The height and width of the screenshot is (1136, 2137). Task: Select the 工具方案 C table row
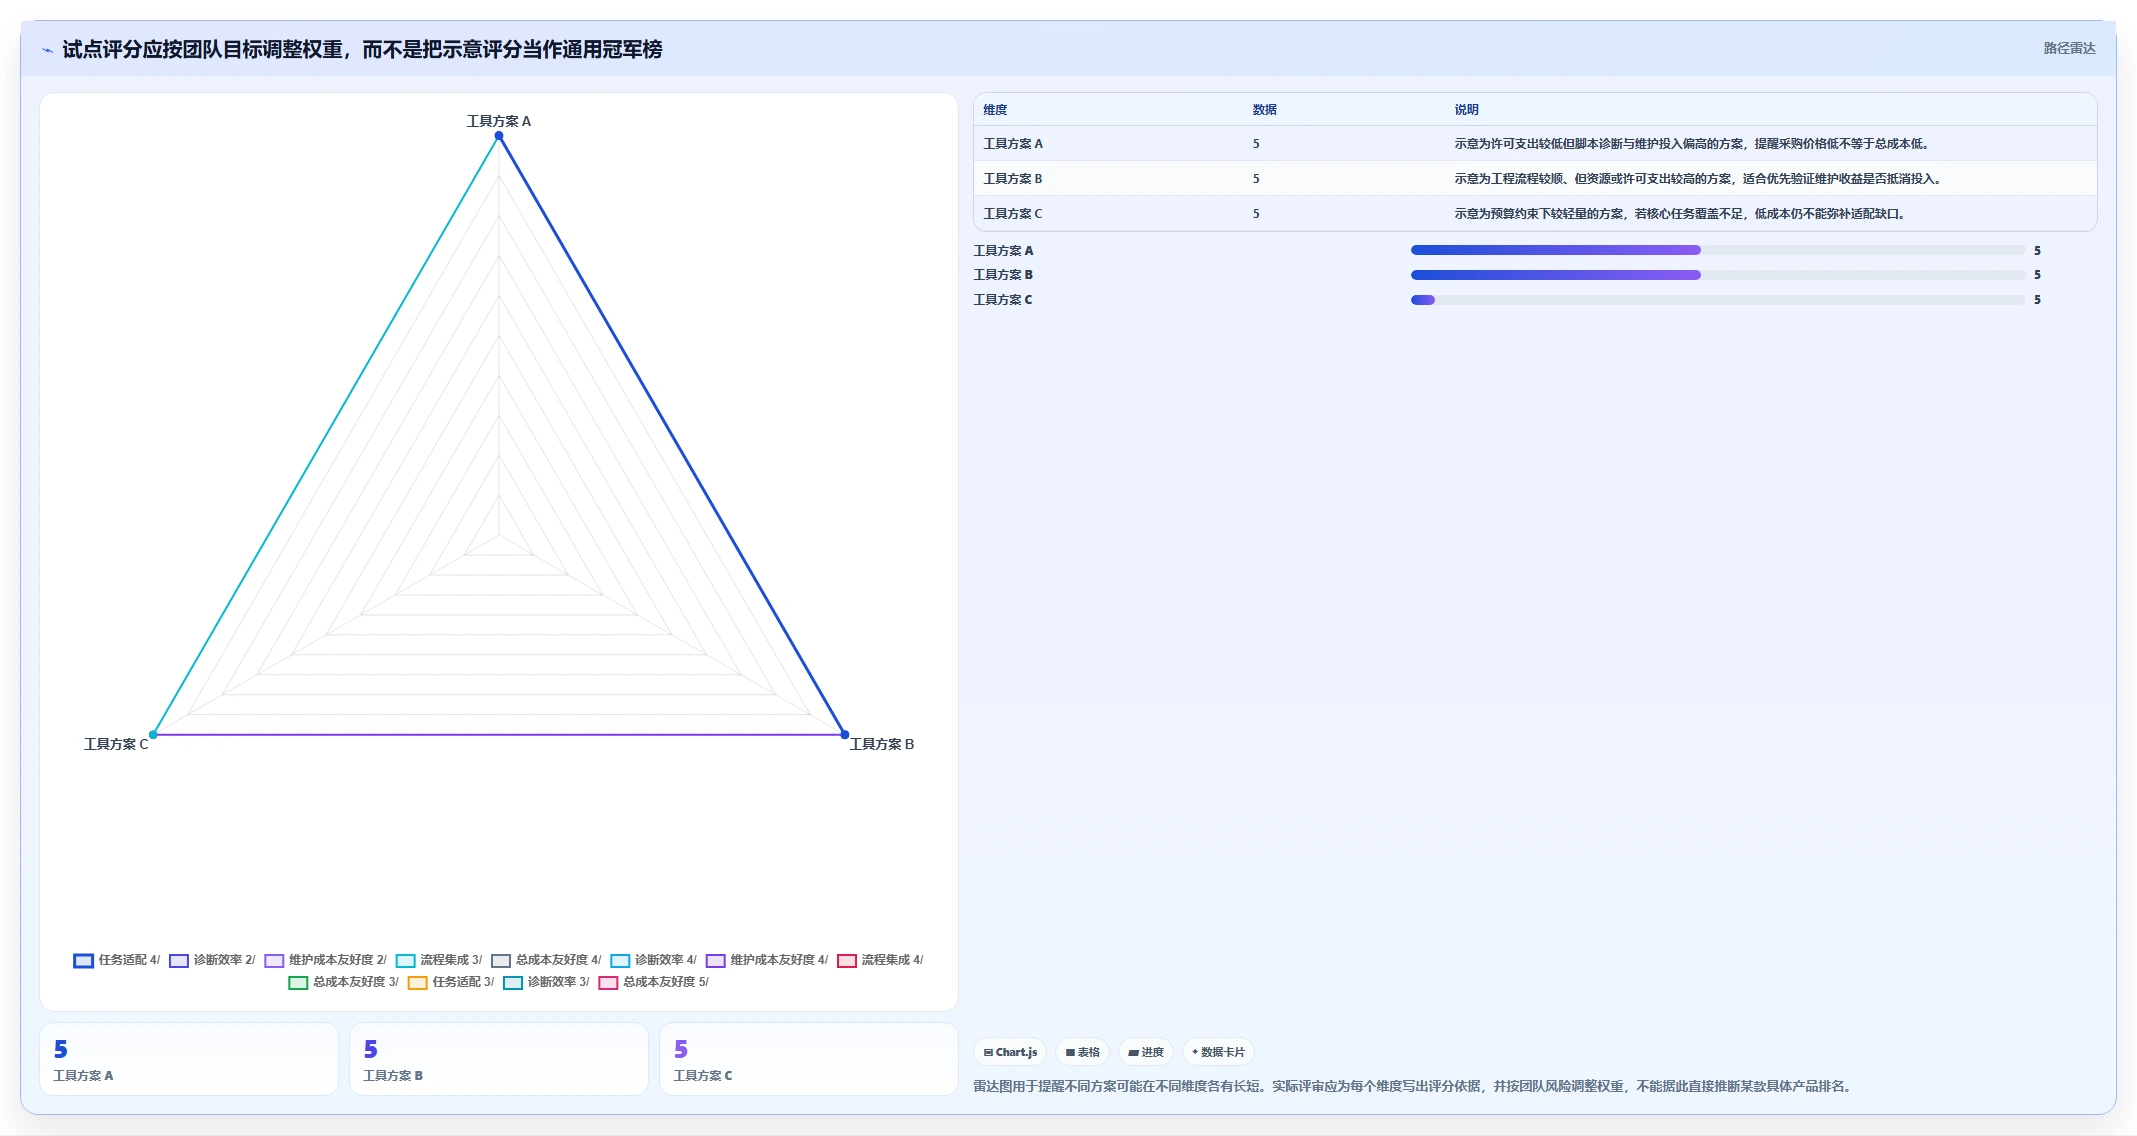coord(1535,214)
